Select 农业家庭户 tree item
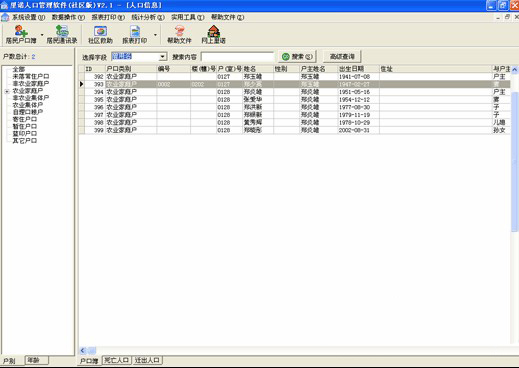This screenshot has width=519, height=368. point(28,91)
